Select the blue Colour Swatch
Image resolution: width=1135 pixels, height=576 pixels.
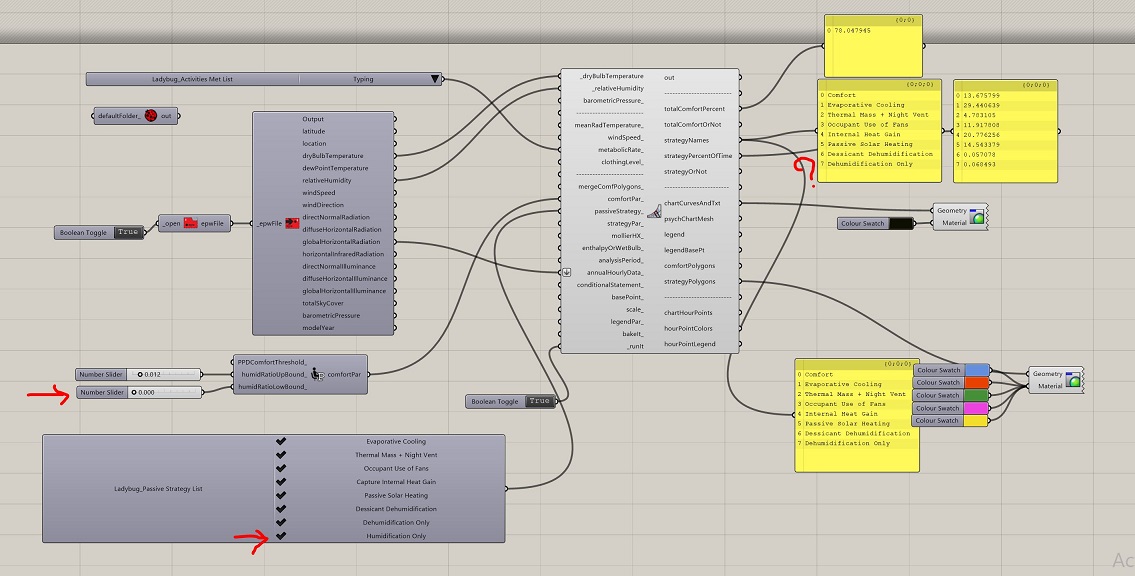pyautogui.click(x=952, y=370)
